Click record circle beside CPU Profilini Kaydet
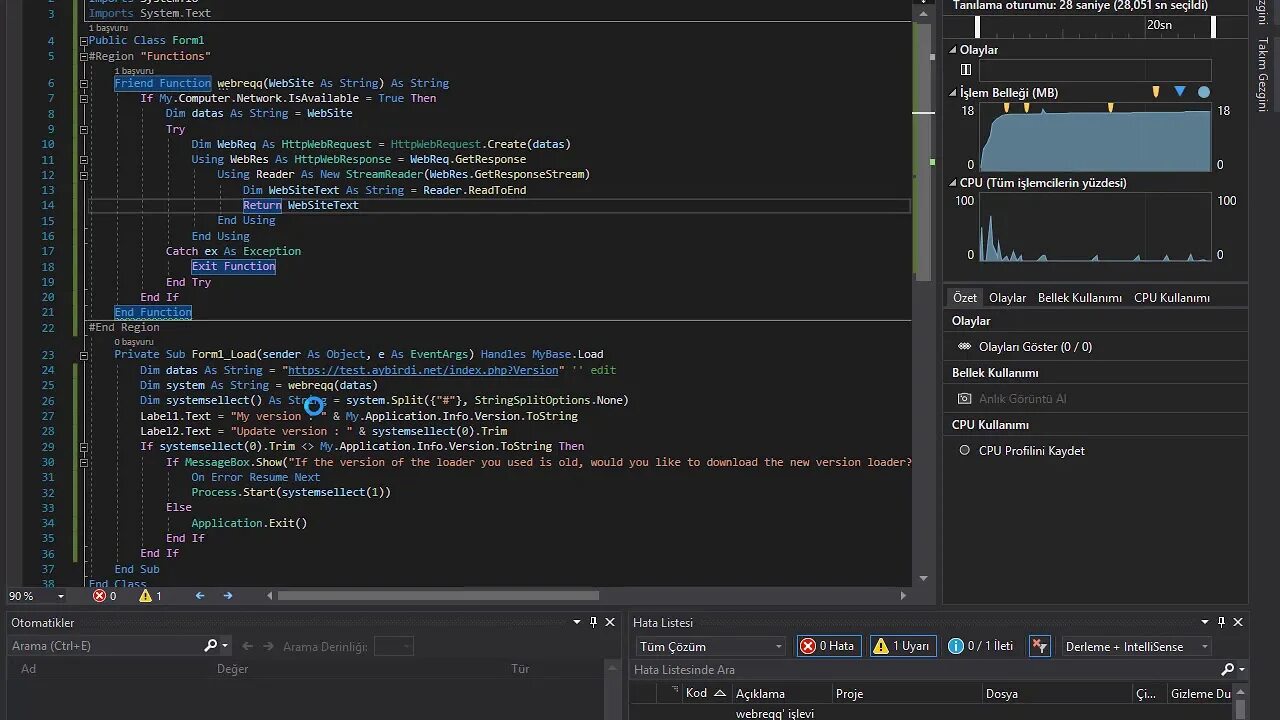The width and height of the screenshot is (1280, 720). click(x=964, y=450)
